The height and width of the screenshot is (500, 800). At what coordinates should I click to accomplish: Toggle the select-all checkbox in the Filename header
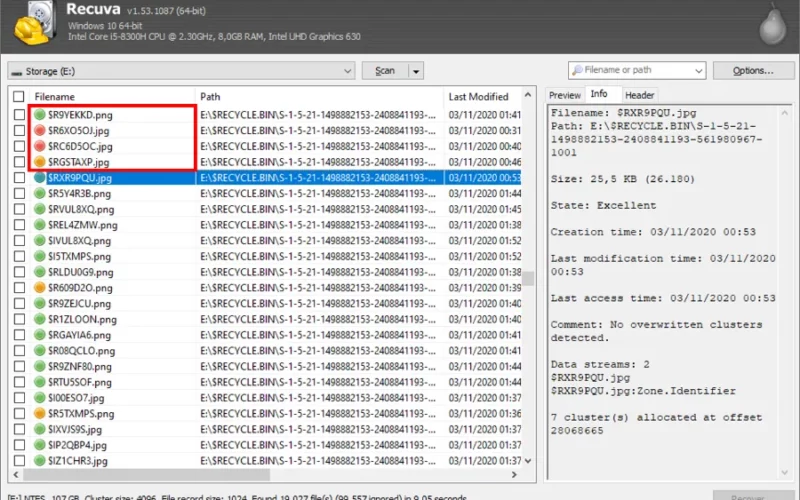click(x=19, y=96)
